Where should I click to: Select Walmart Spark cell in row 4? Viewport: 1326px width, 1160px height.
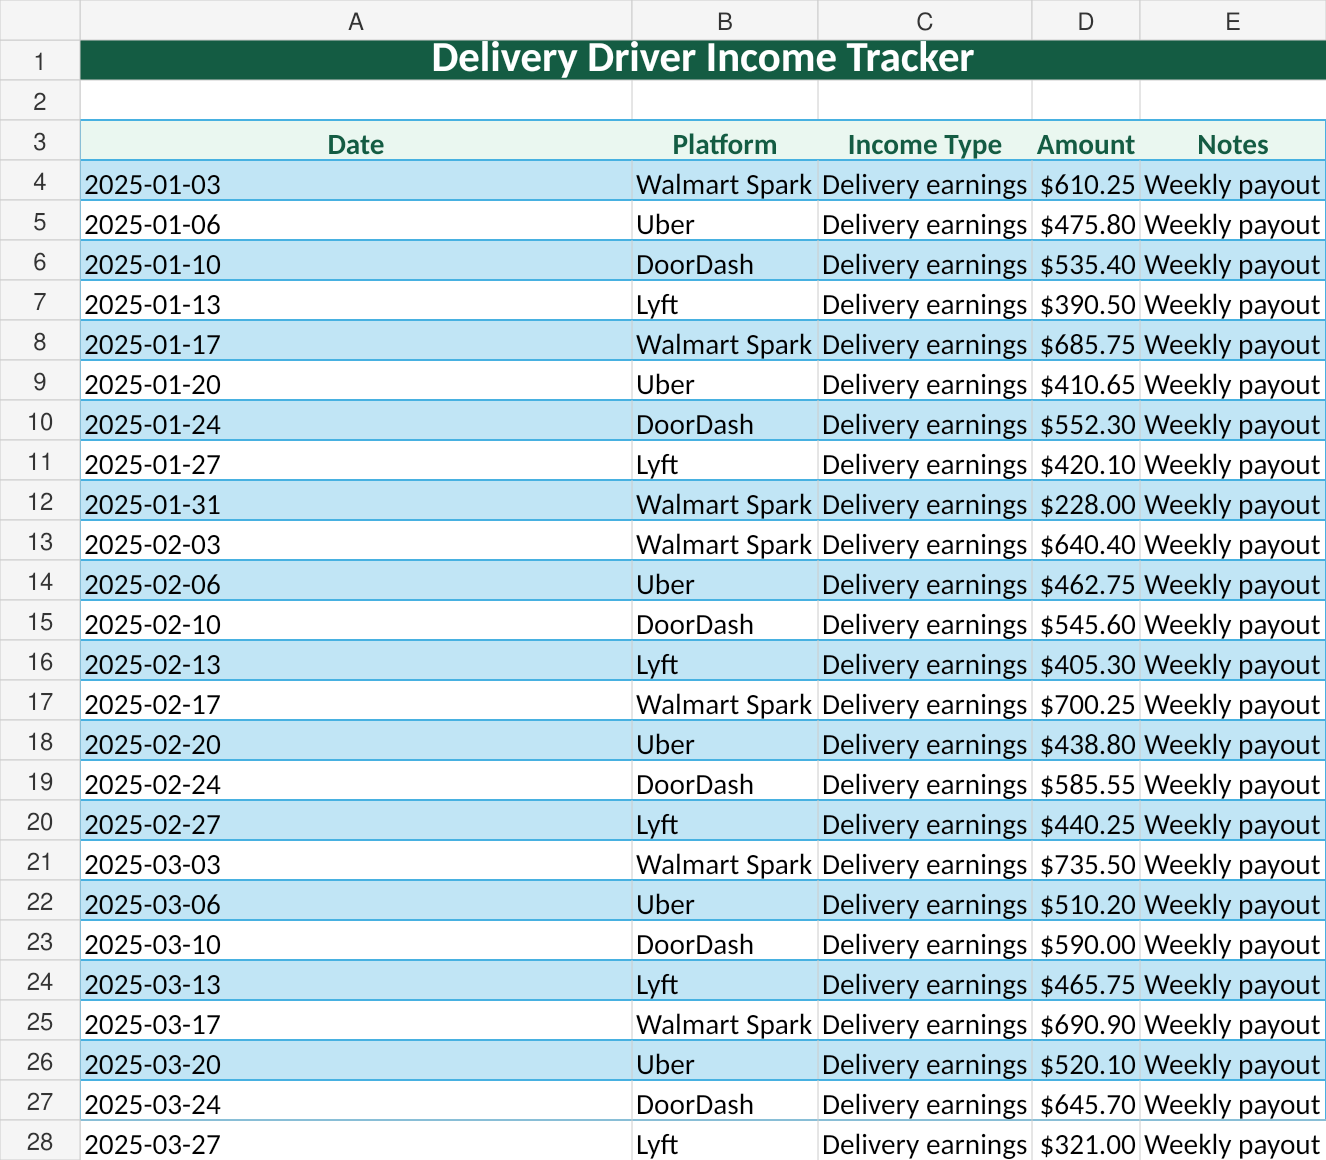tap(725, 181)
